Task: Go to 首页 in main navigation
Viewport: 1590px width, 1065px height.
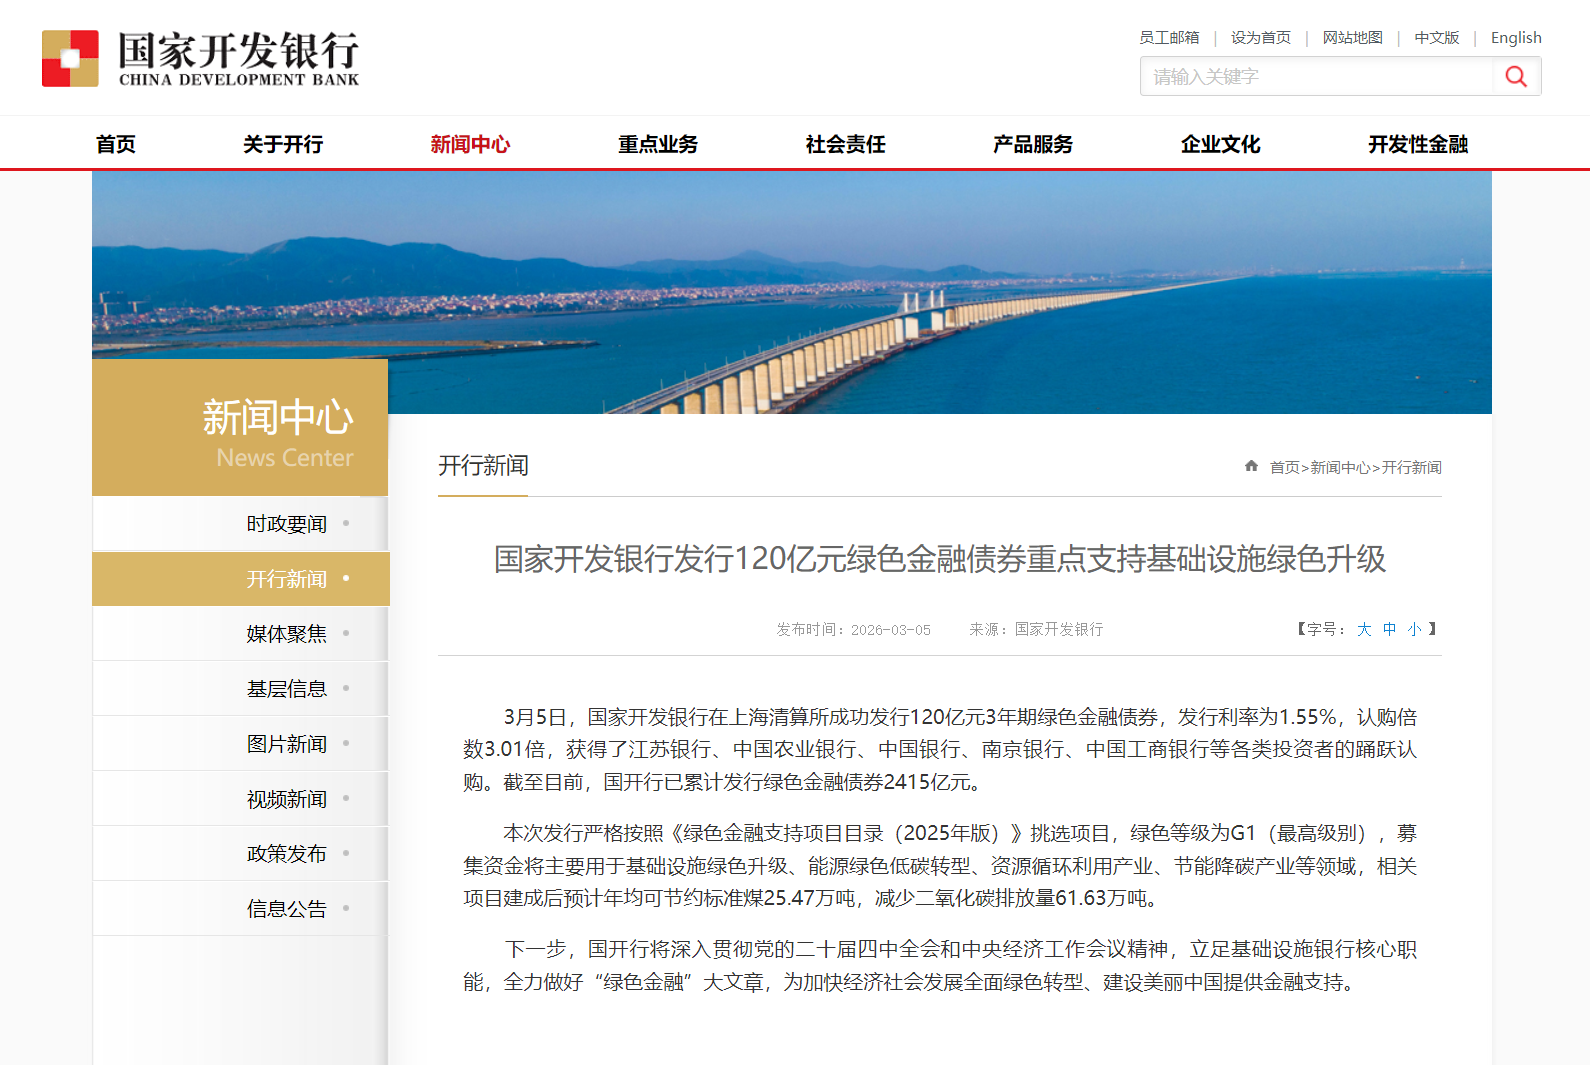Action: 116,144
